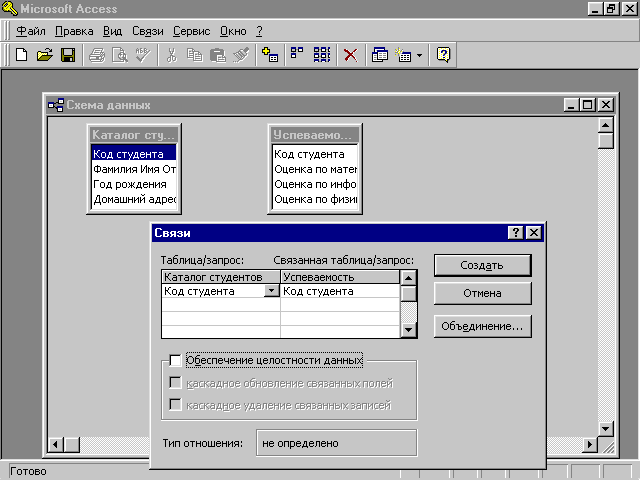The width and height of the screenshot is (640, 480).
Task: Click the red X Clear Layout icon
Action: (x=350, y=55)
